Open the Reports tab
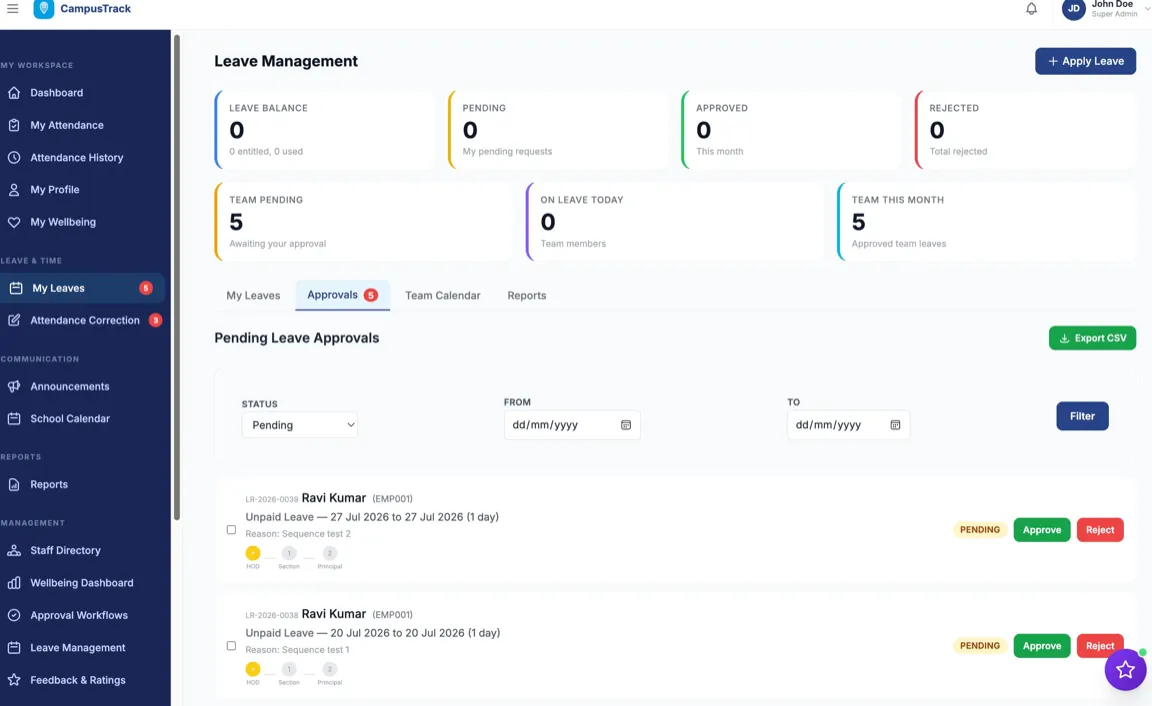This screenshot has height=706, width=1152. click(x=527, y=295)
